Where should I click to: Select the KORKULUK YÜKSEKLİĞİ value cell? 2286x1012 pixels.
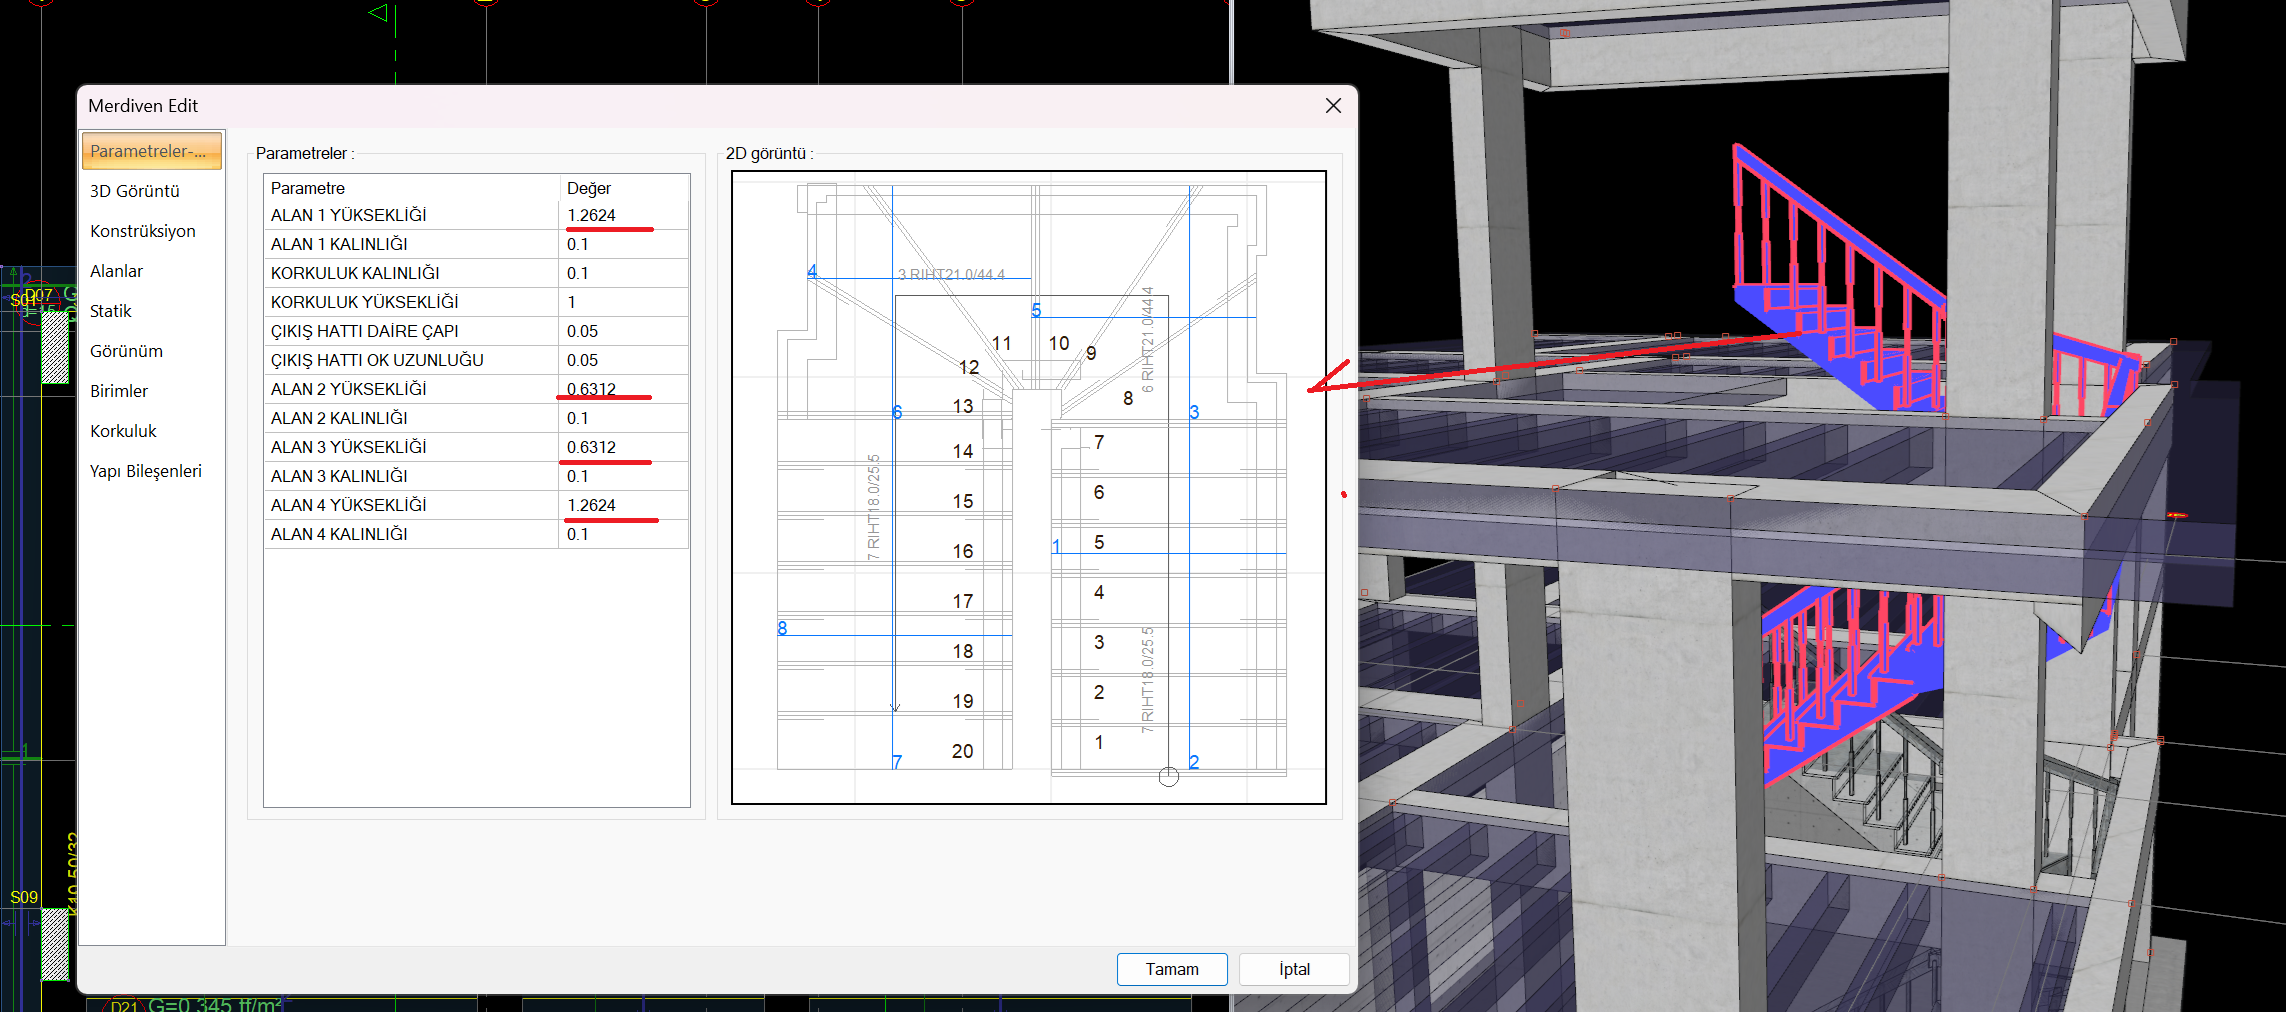coord(622,302)
